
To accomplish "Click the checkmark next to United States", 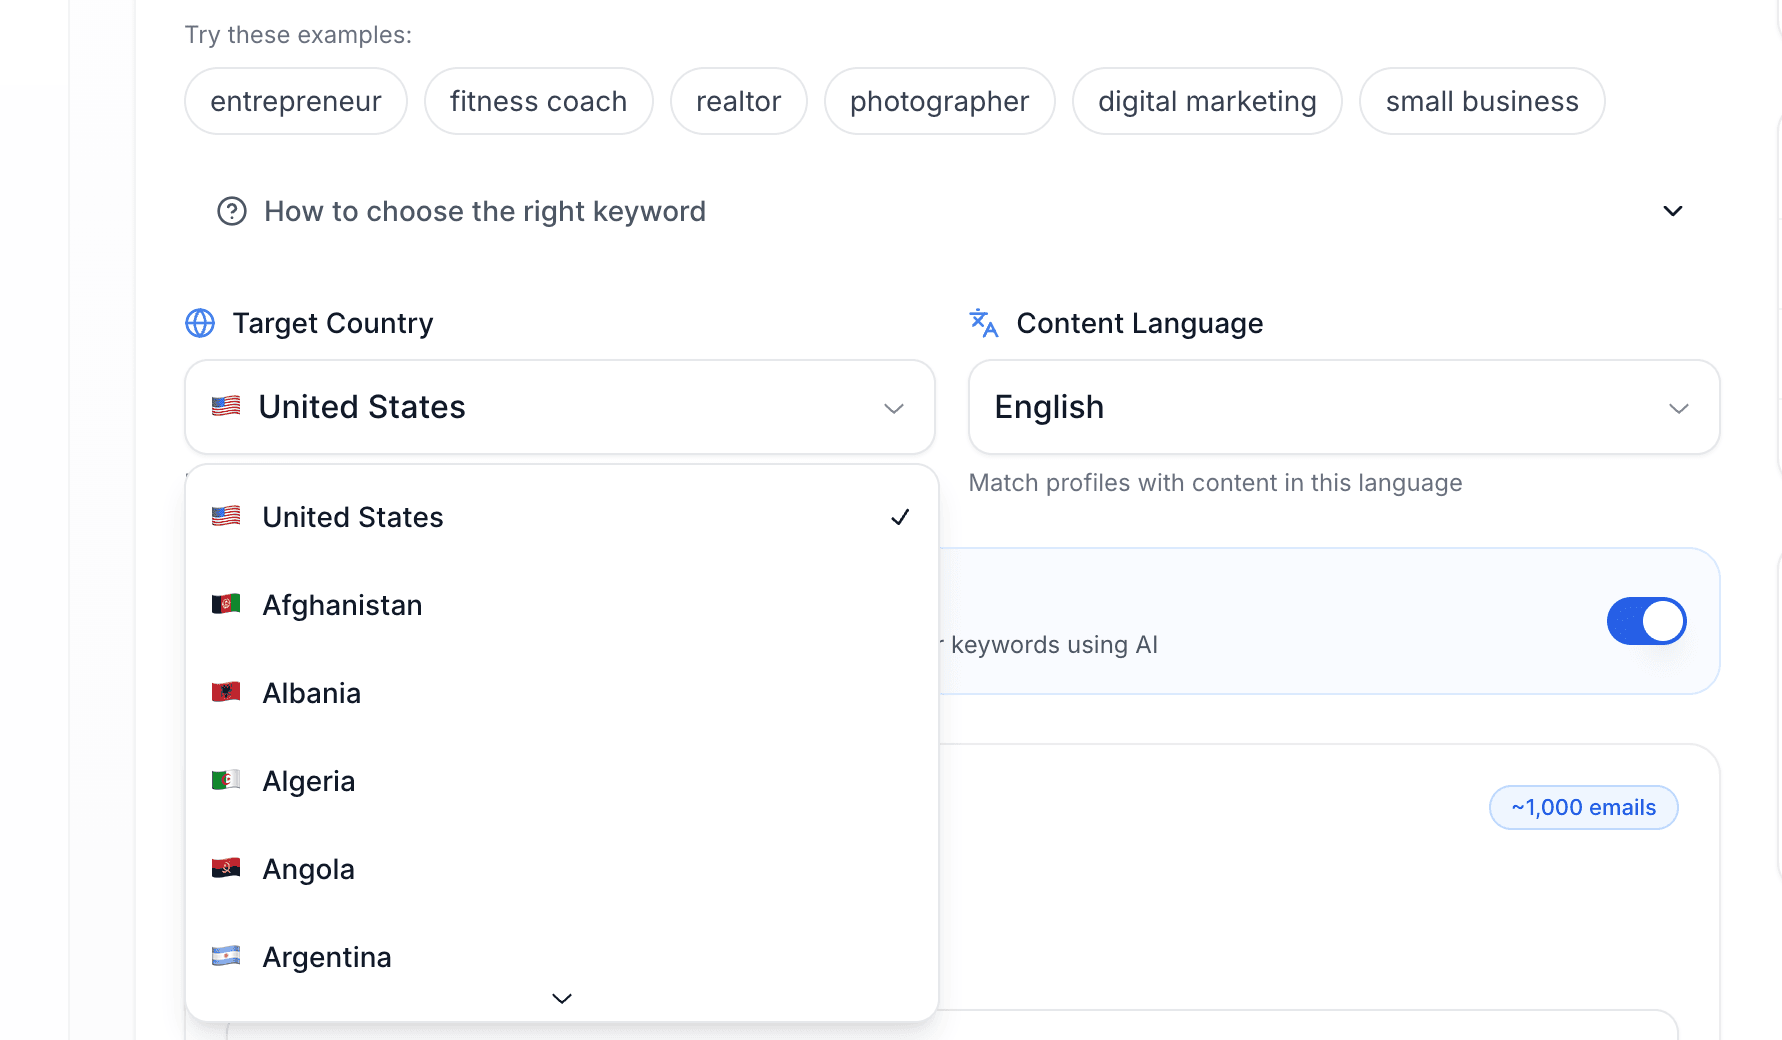I will tap(900, 517).
